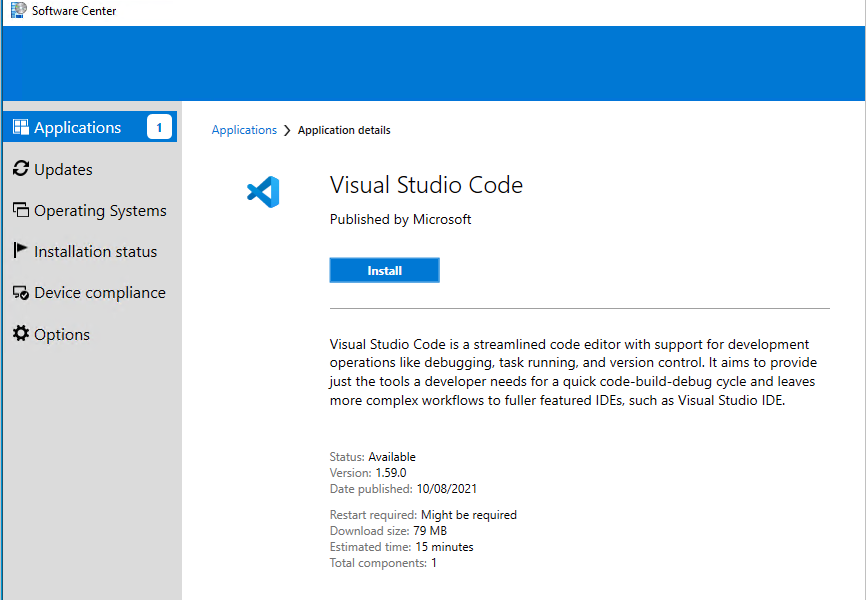The width and height of the screenshot is (866, 600).
Task: Click the Updates refresh icon
Action: tap(19, 169)
